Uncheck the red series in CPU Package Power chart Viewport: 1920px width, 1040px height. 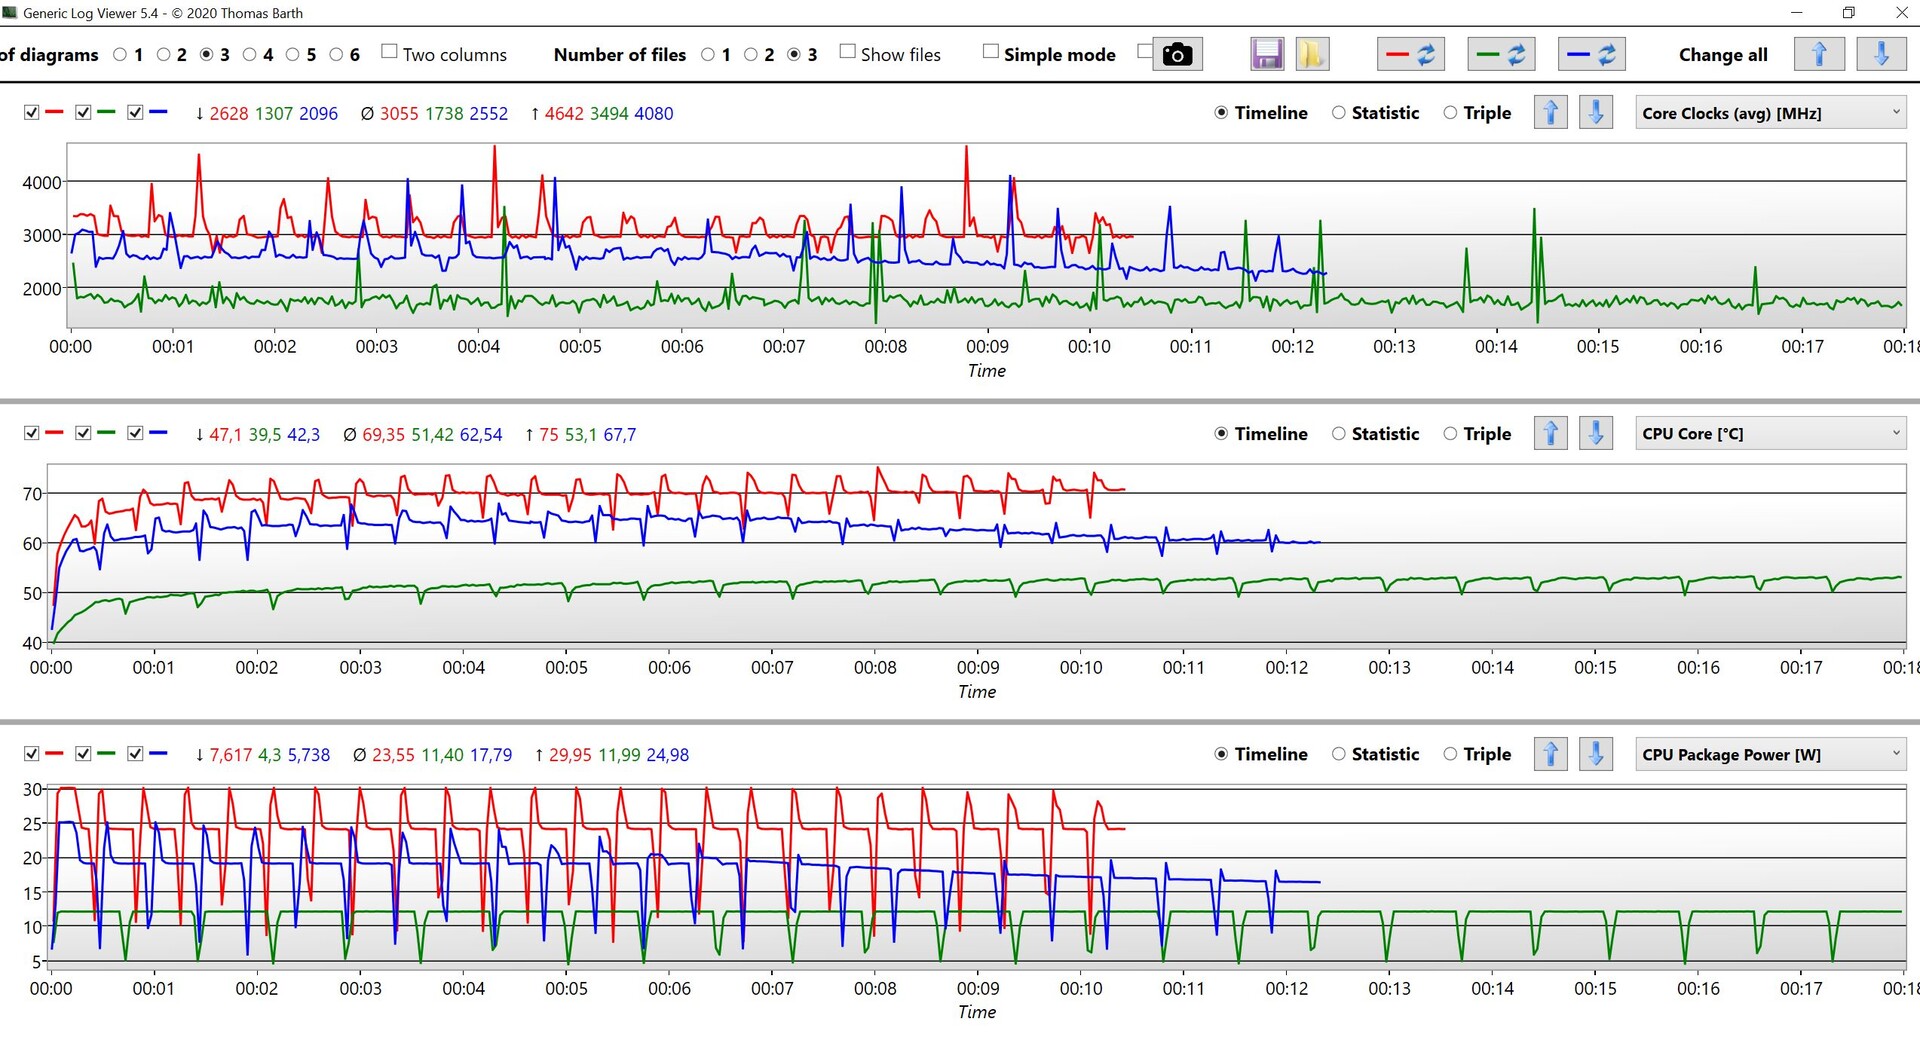click(32, 754)
